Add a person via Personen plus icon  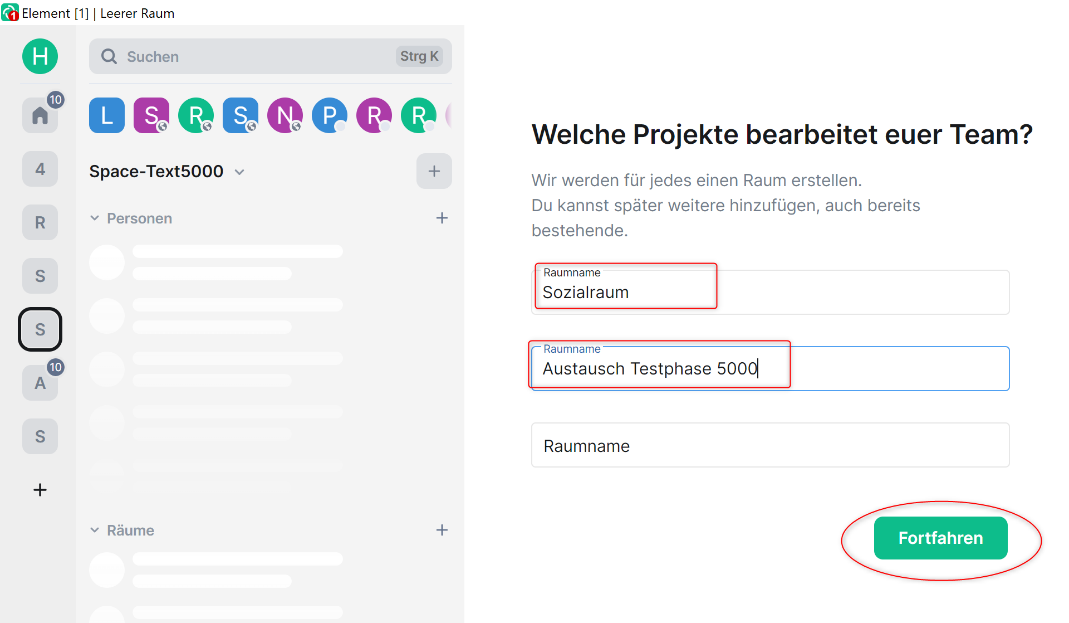coord(442,218)
